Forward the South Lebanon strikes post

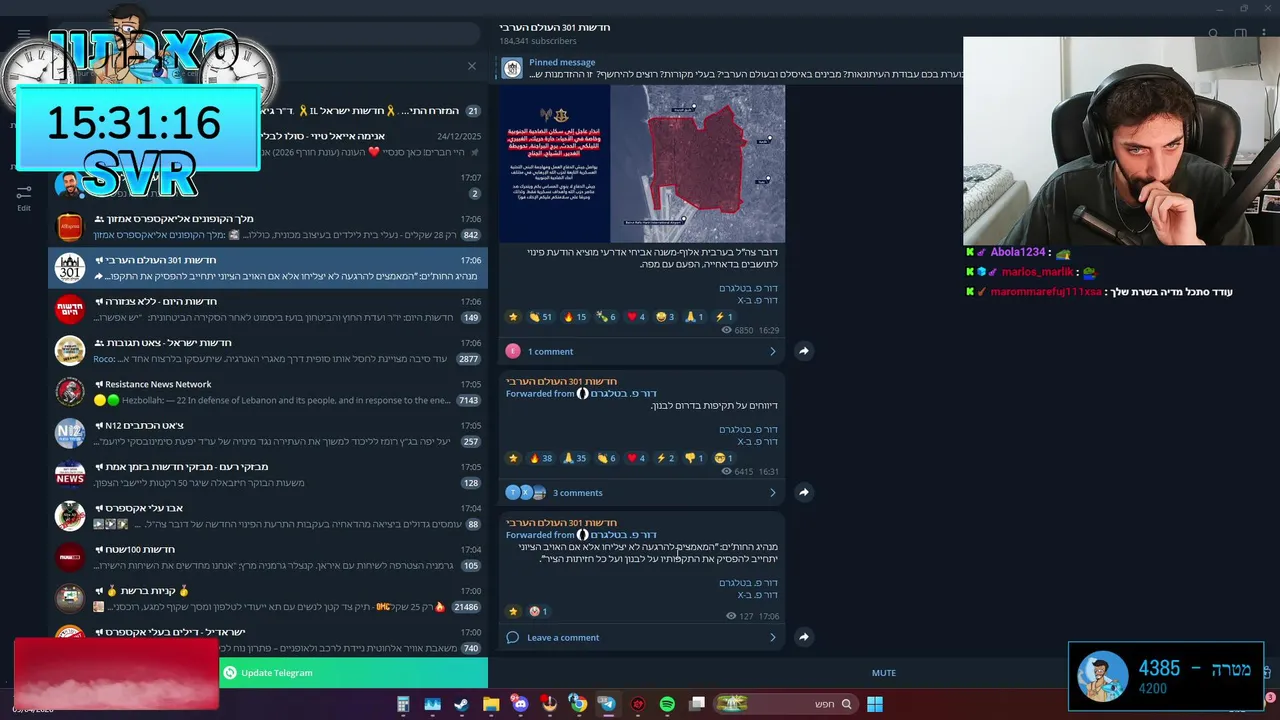point(804,492)
